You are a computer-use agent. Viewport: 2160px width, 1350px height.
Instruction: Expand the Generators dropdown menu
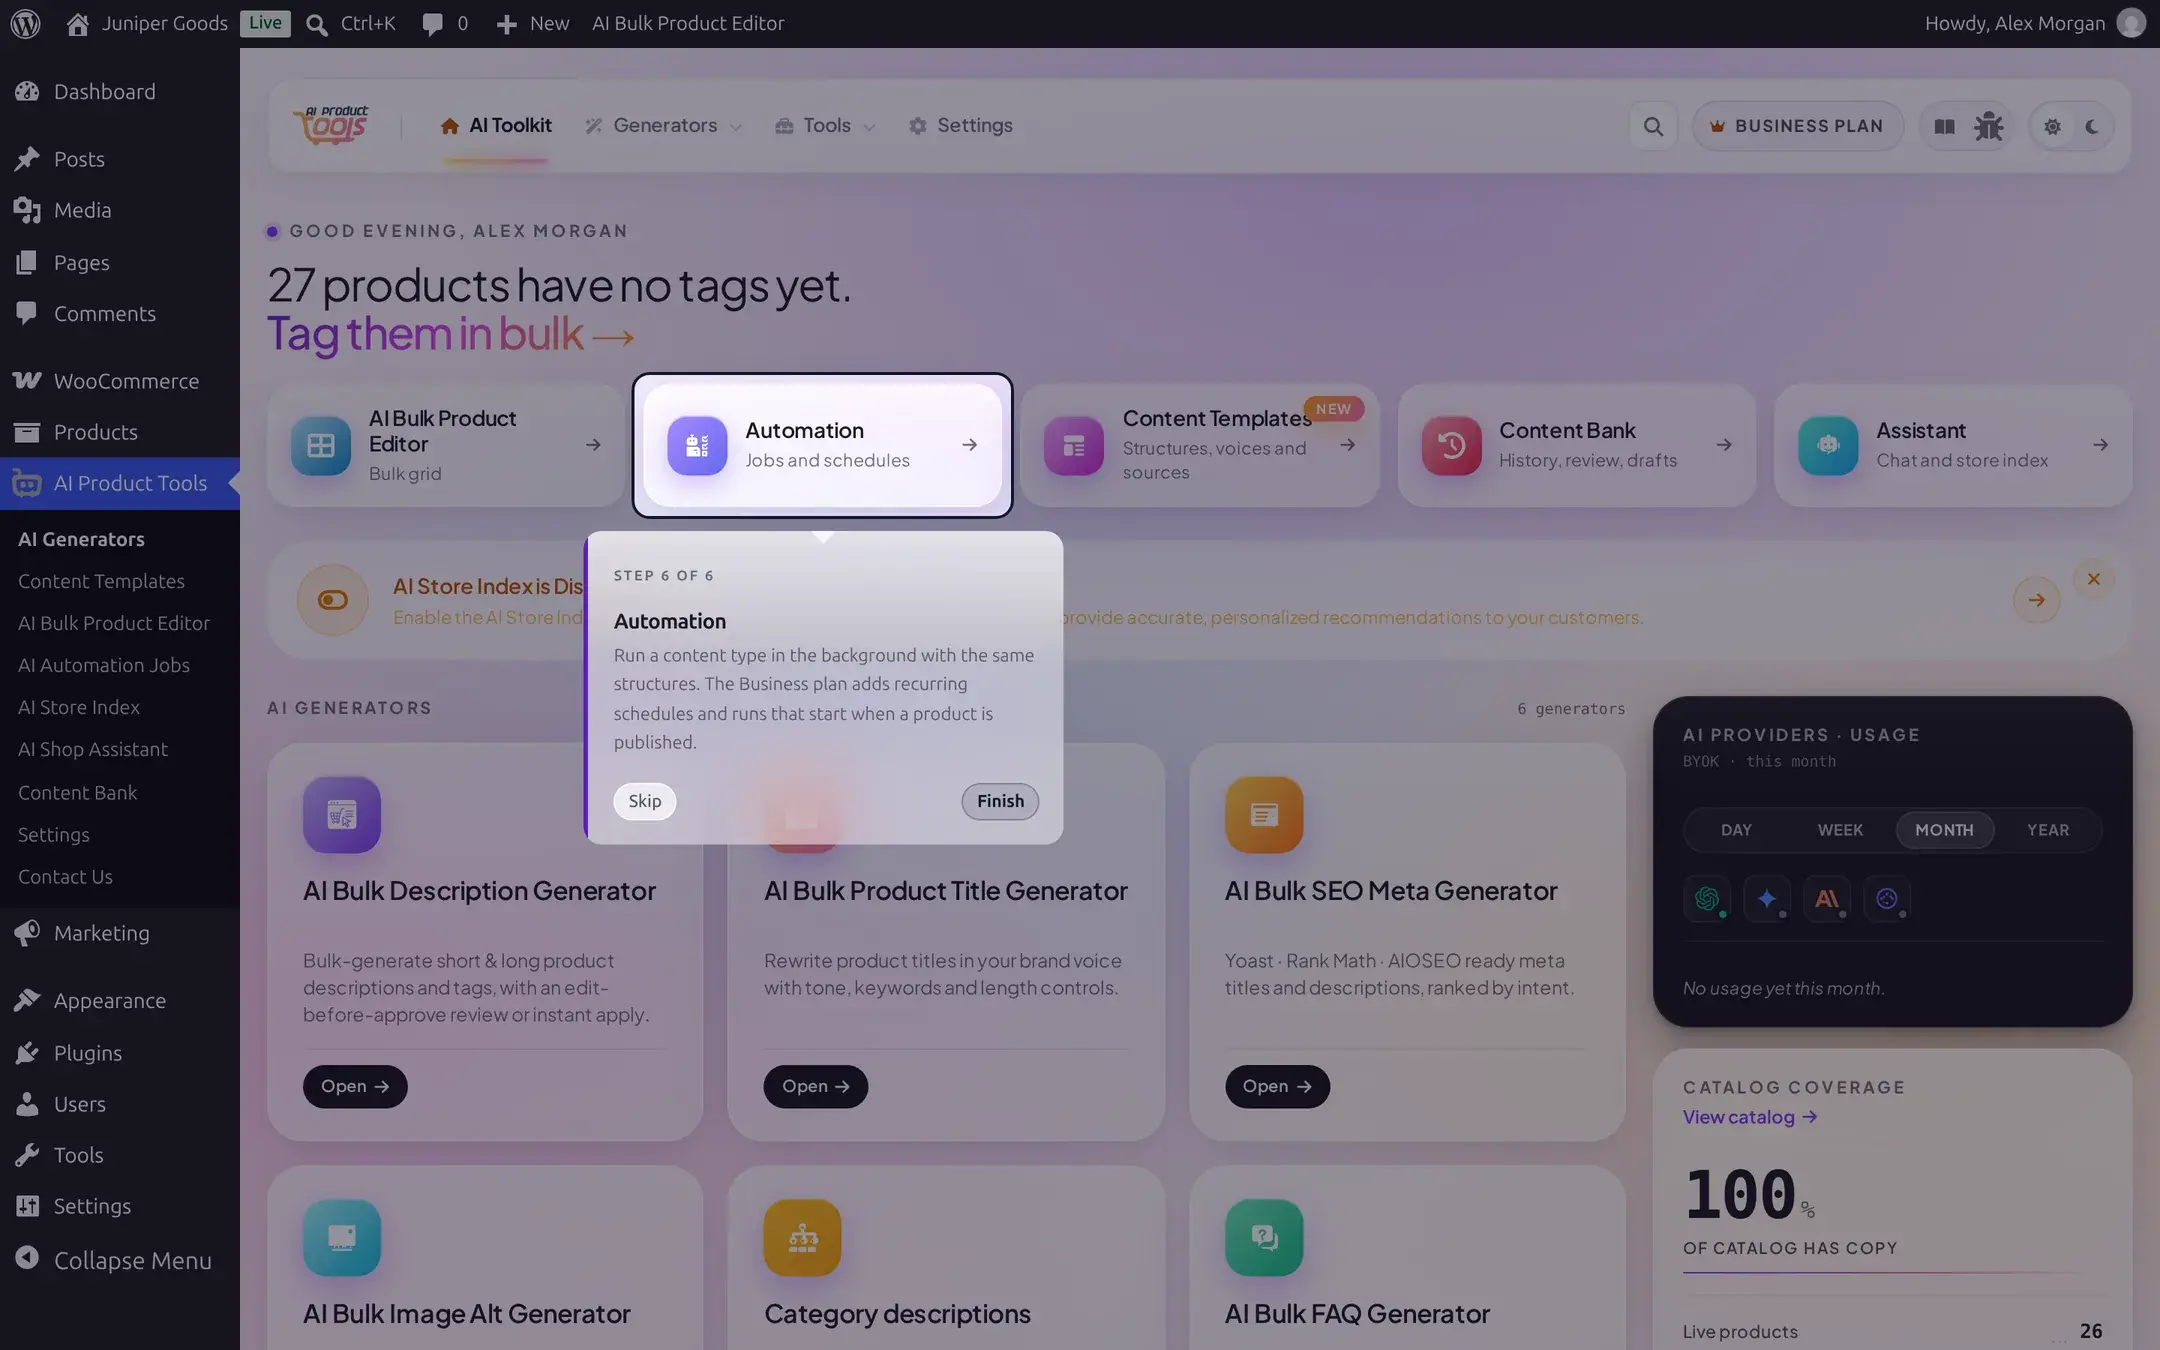click(663, 126)
